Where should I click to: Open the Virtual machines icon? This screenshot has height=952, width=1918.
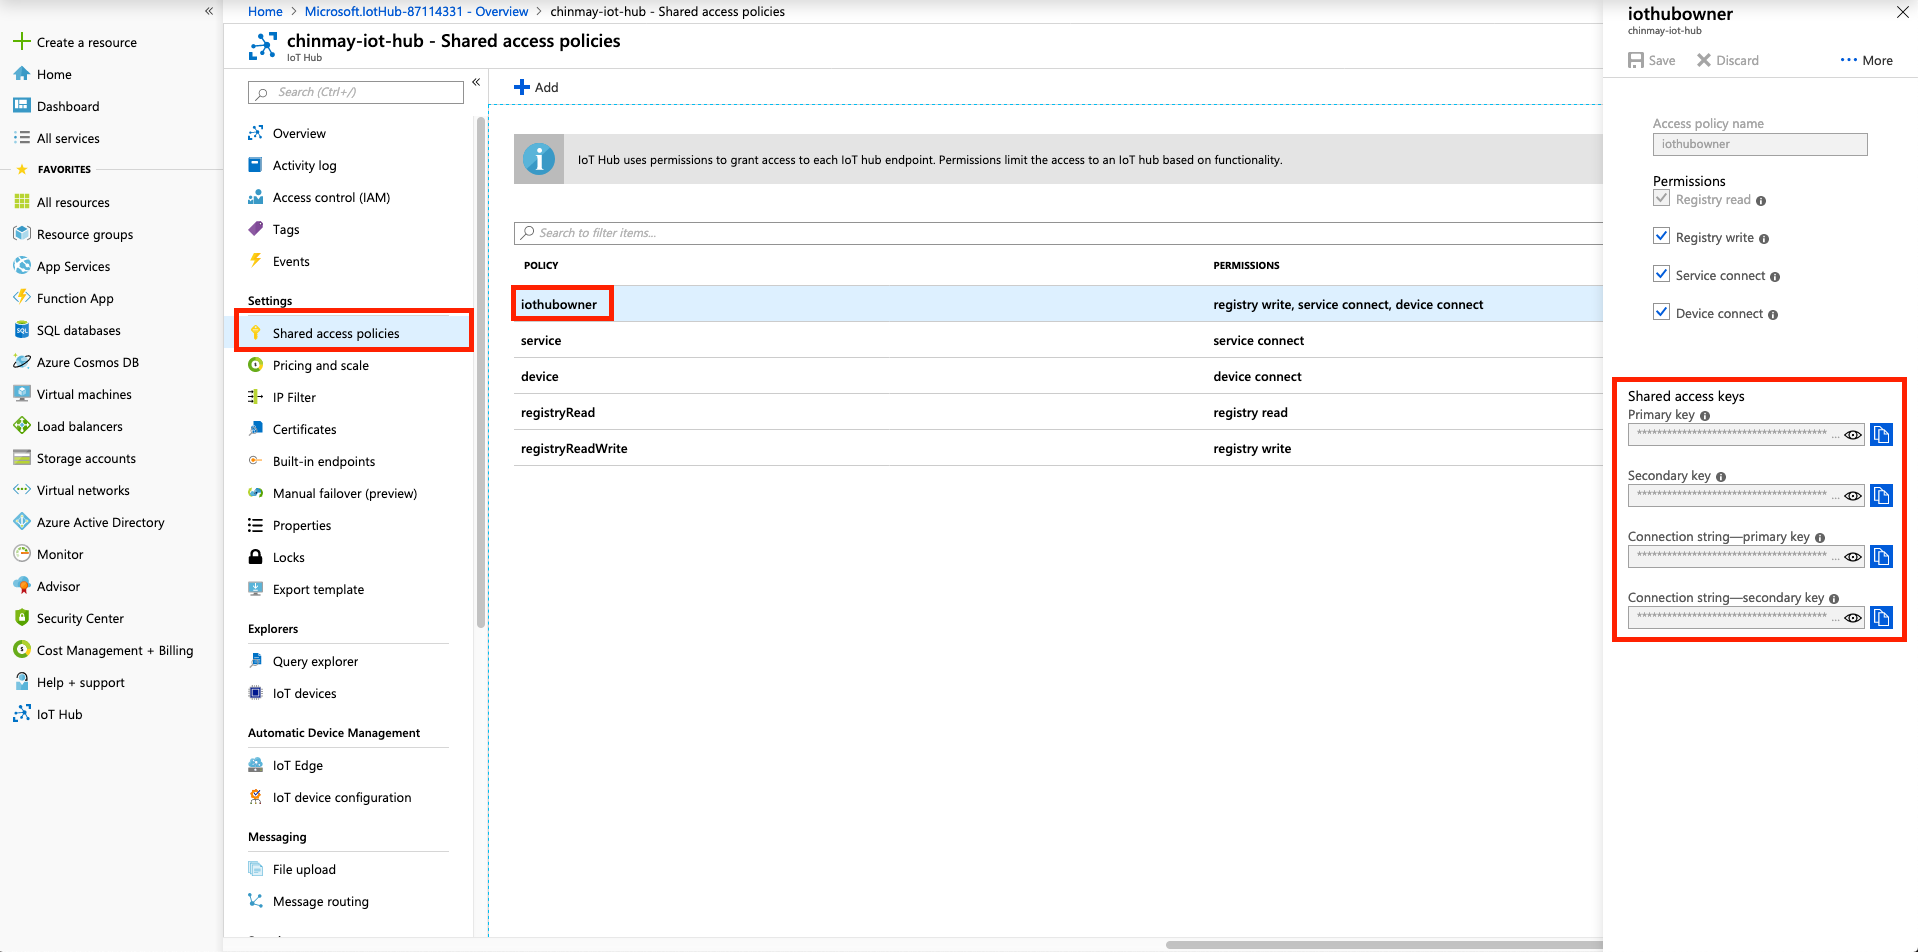click(x=22, y=394)
